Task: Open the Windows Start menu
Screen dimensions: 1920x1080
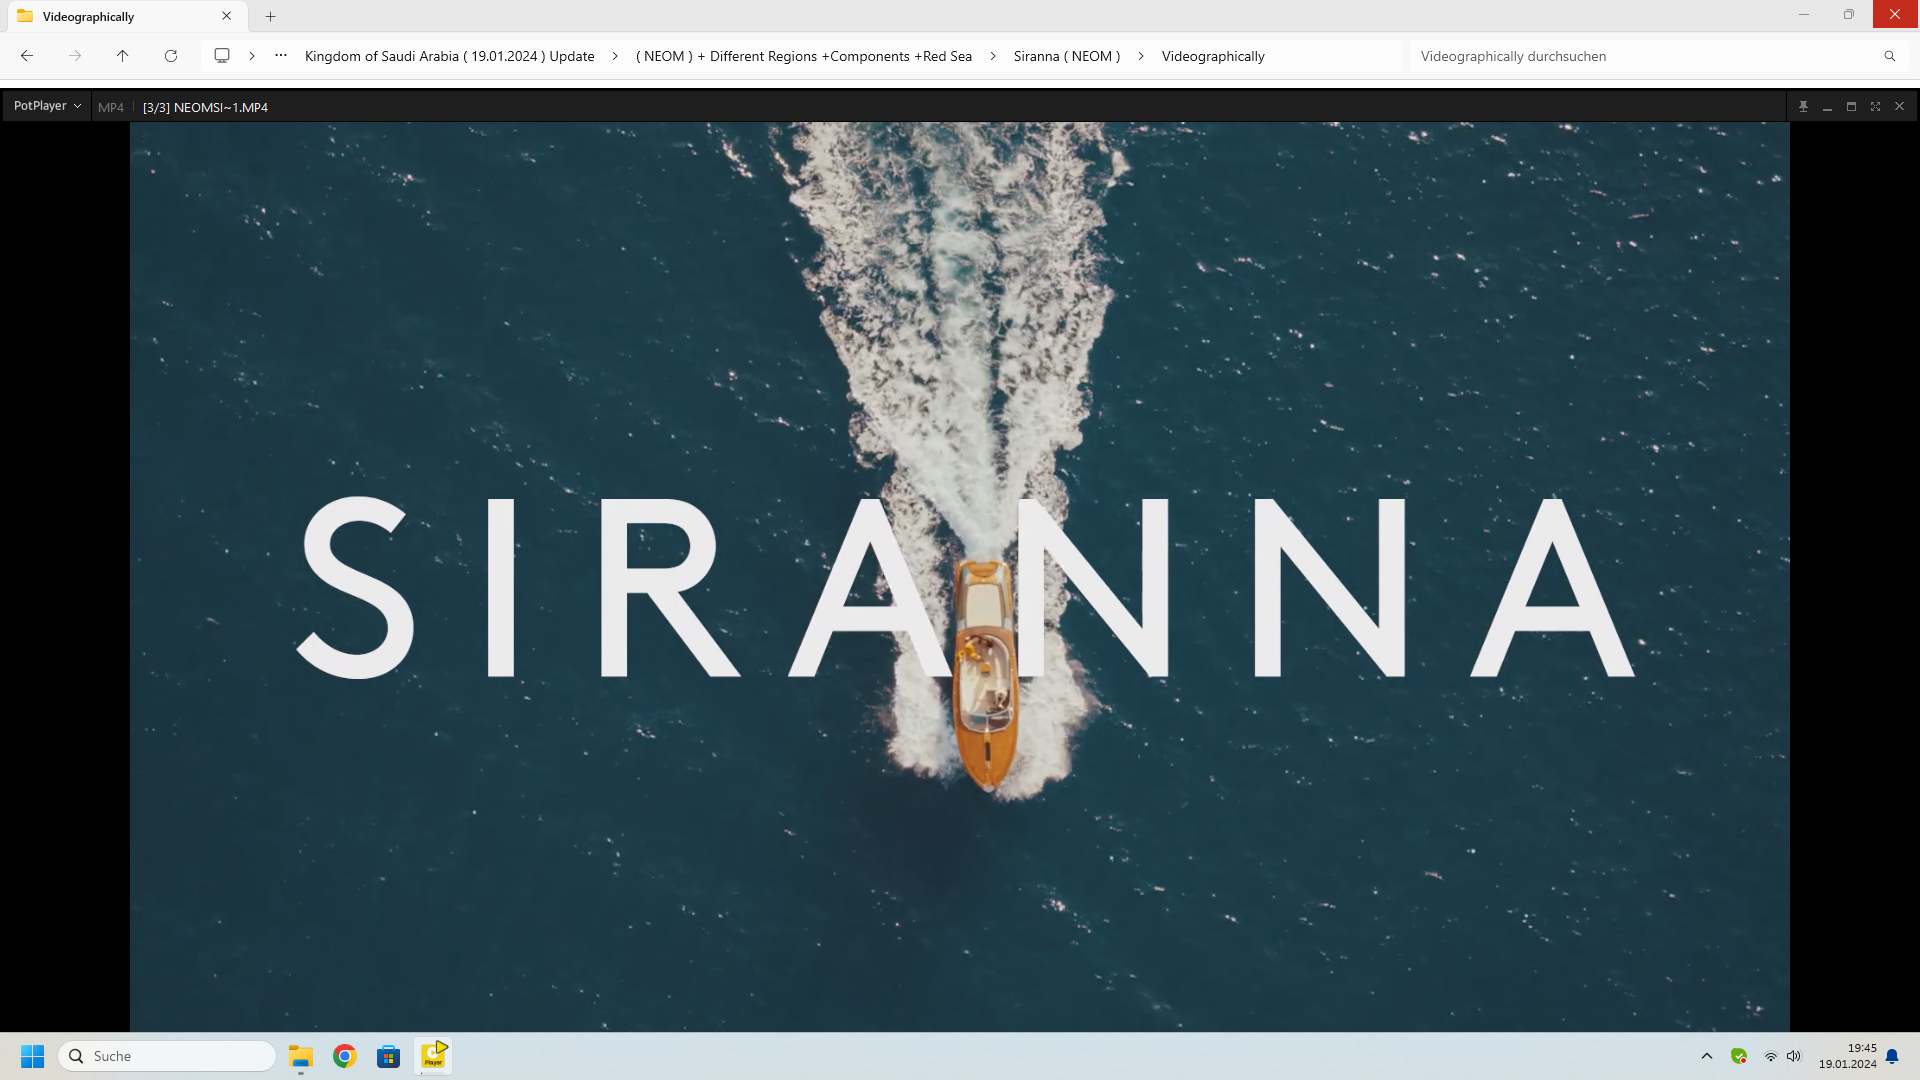Action: pyautogui.click(x=32, y=1056)
